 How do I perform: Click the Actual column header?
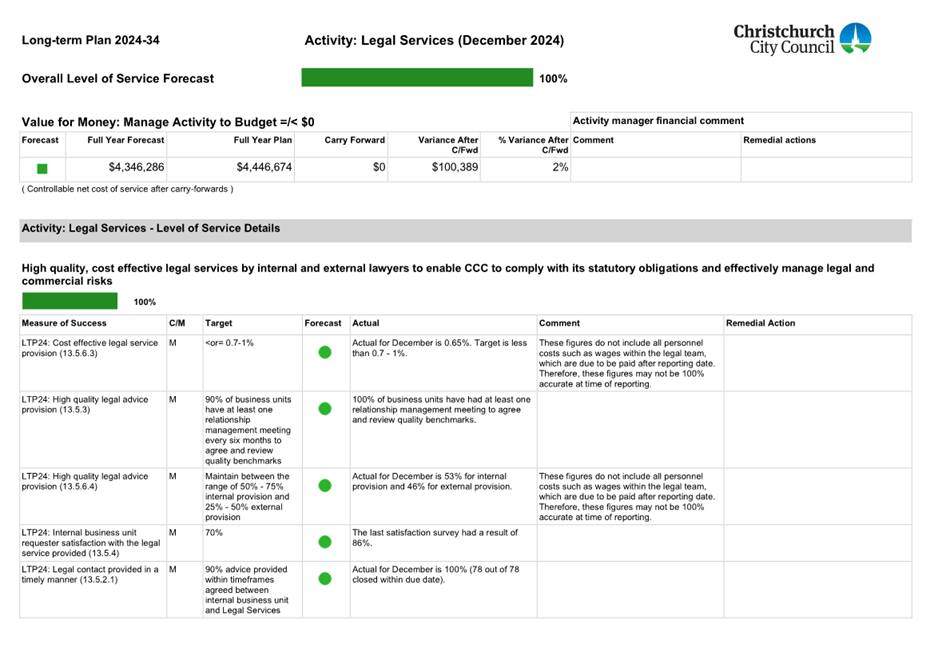pos(366,323)
